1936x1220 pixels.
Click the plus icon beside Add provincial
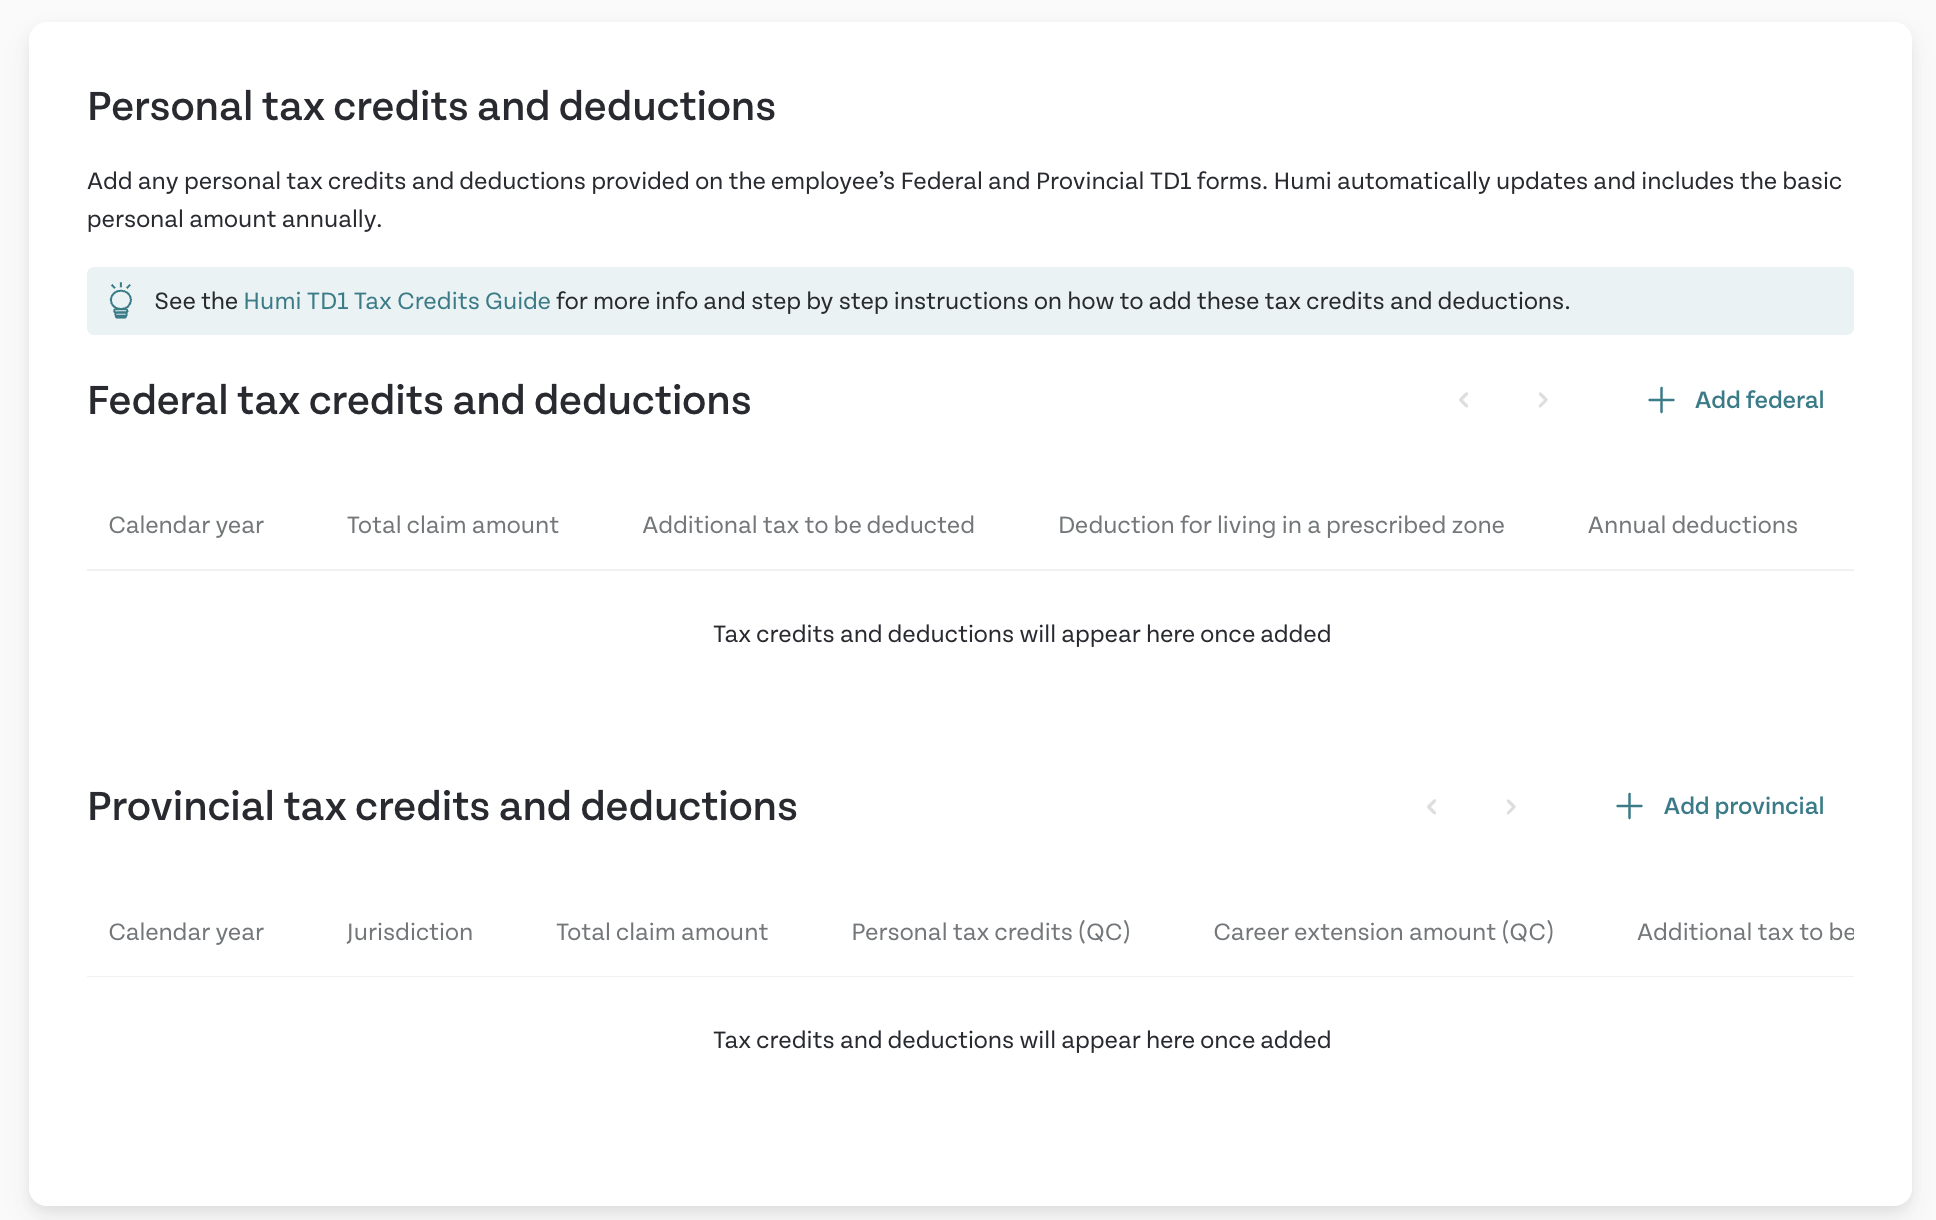pos(1629,806)
